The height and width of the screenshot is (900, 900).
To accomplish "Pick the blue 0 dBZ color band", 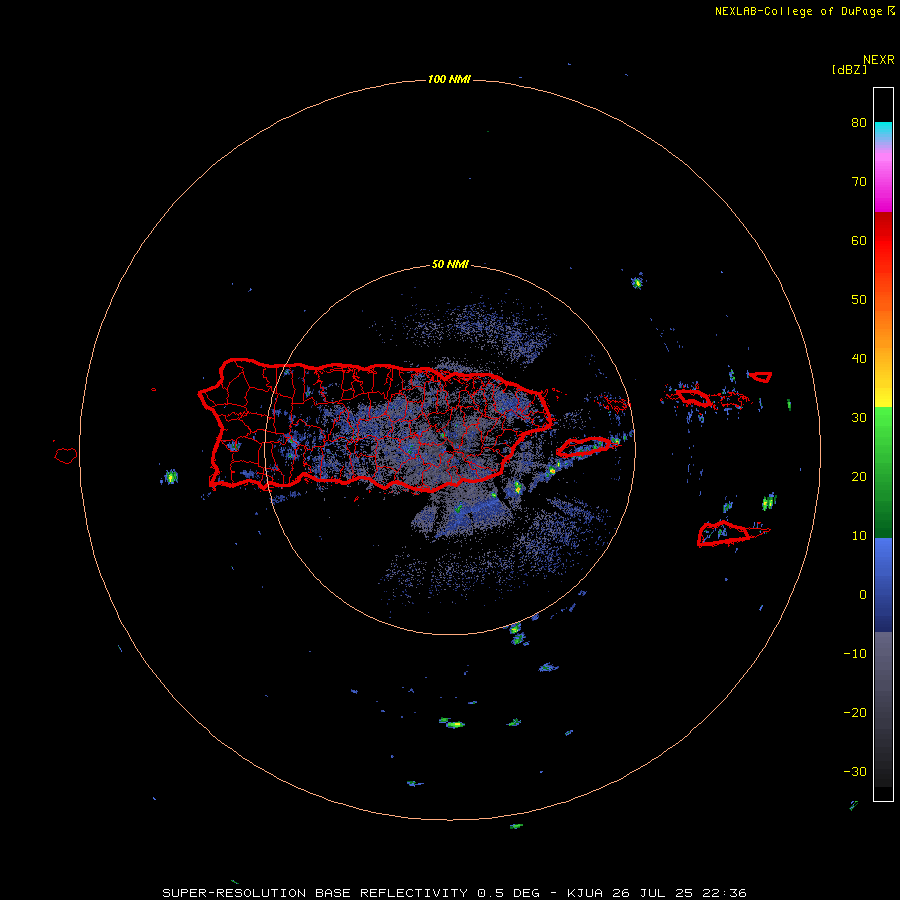I will 883,595.
